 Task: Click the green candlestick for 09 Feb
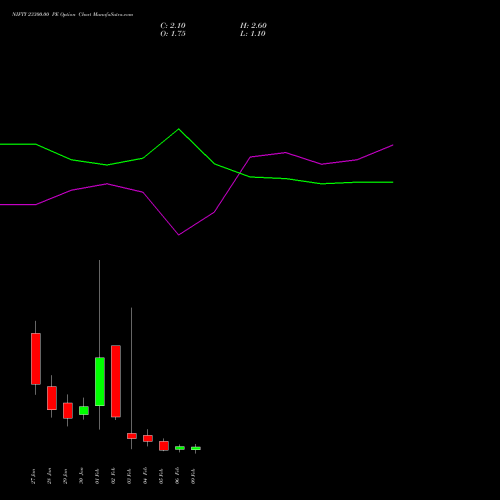click(196, 448)
